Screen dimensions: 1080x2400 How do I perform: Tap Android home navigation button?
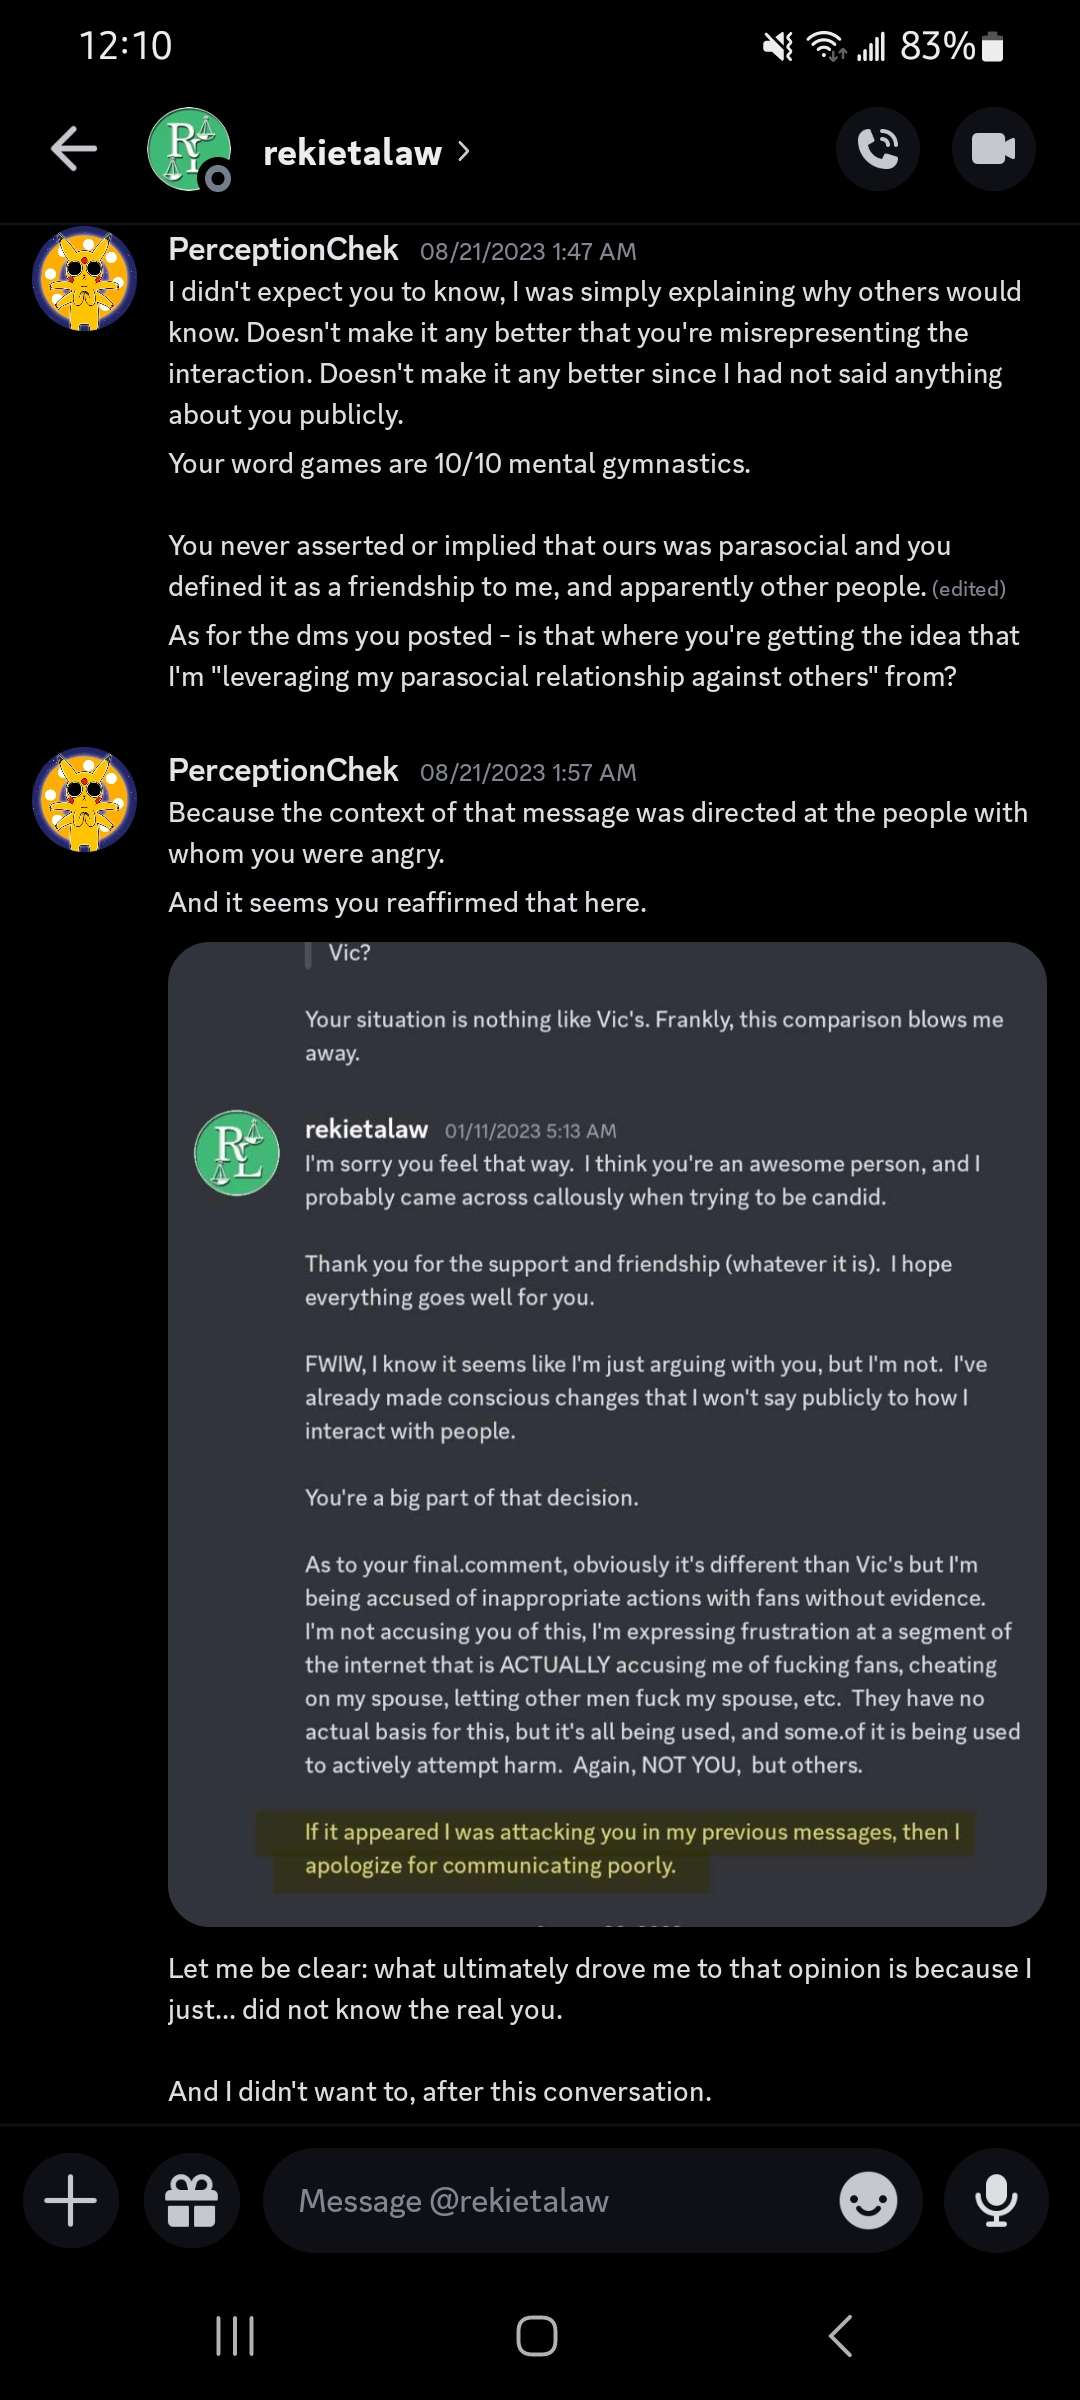(x=537, y=2336)
